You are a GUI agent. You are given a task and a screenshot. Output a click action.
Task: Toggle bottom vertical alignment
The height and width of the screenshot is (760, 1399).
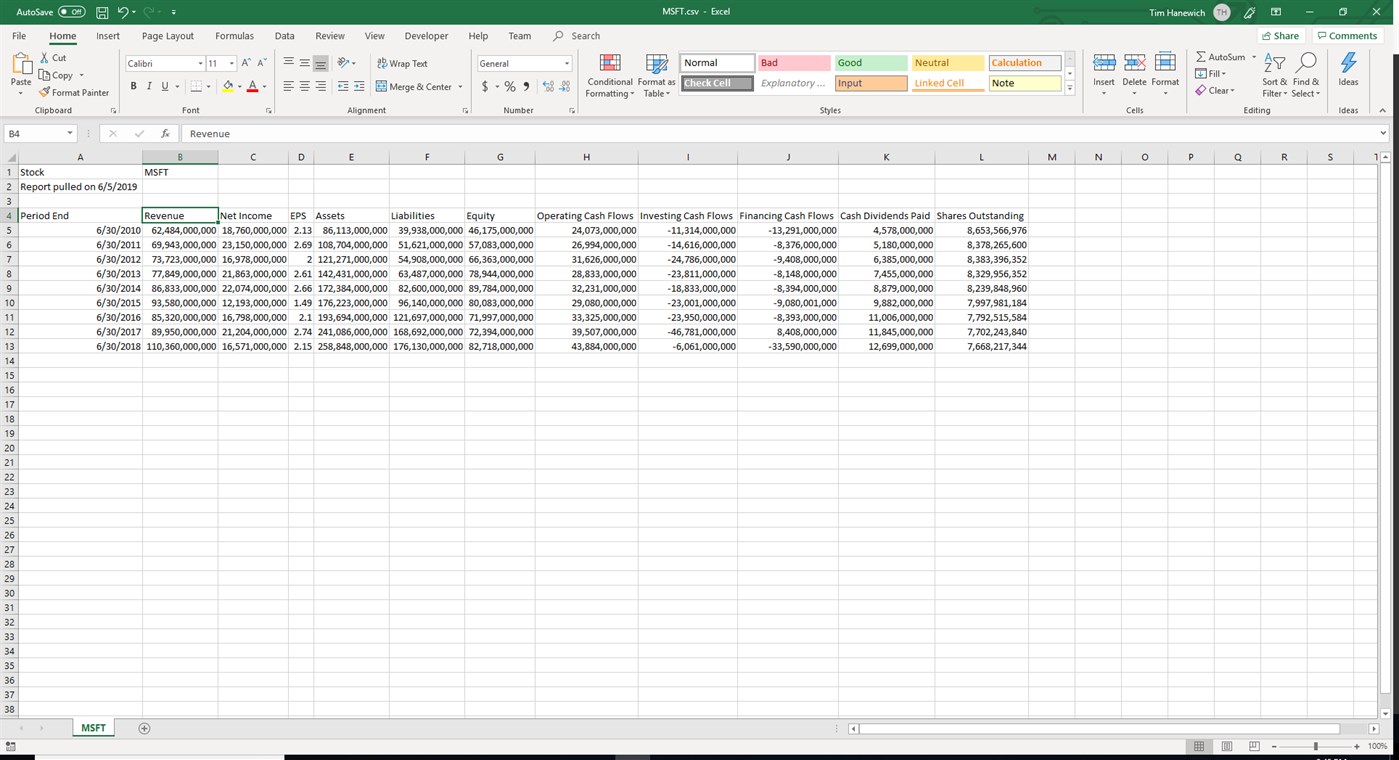pyautogui.click(x=321, y=63)
